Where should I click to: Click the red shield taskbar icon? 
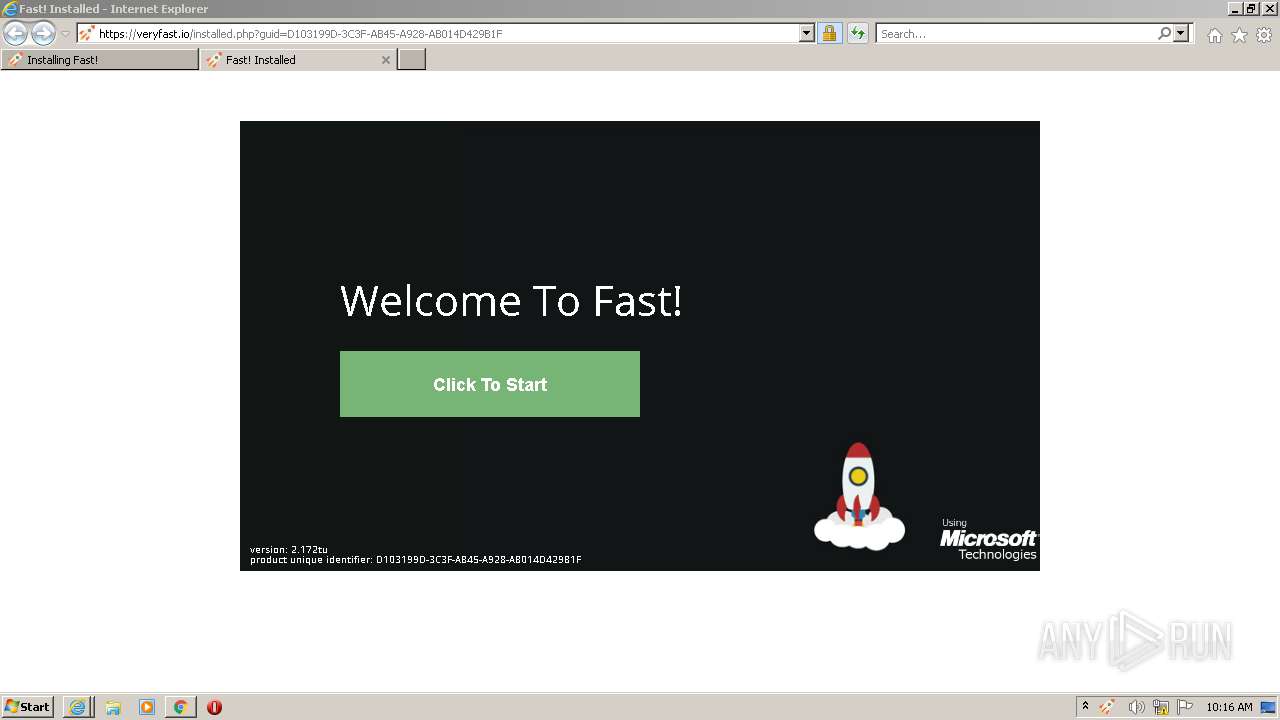(x=214, y=707)
